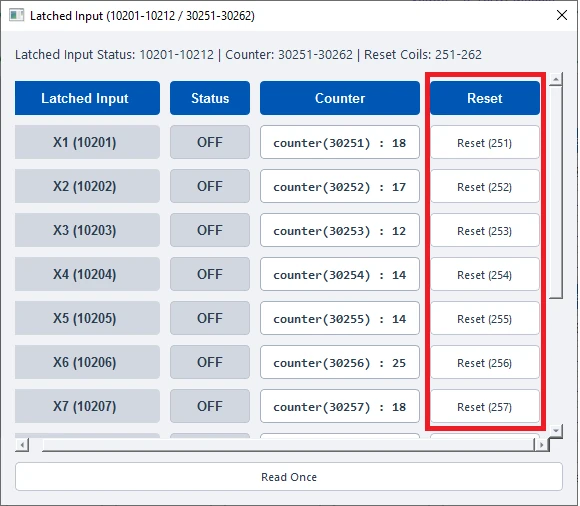Image resolution: width=580 pixels, height=506 pixels.
Task: Click OFF status in X4 row
Action: 210,274
